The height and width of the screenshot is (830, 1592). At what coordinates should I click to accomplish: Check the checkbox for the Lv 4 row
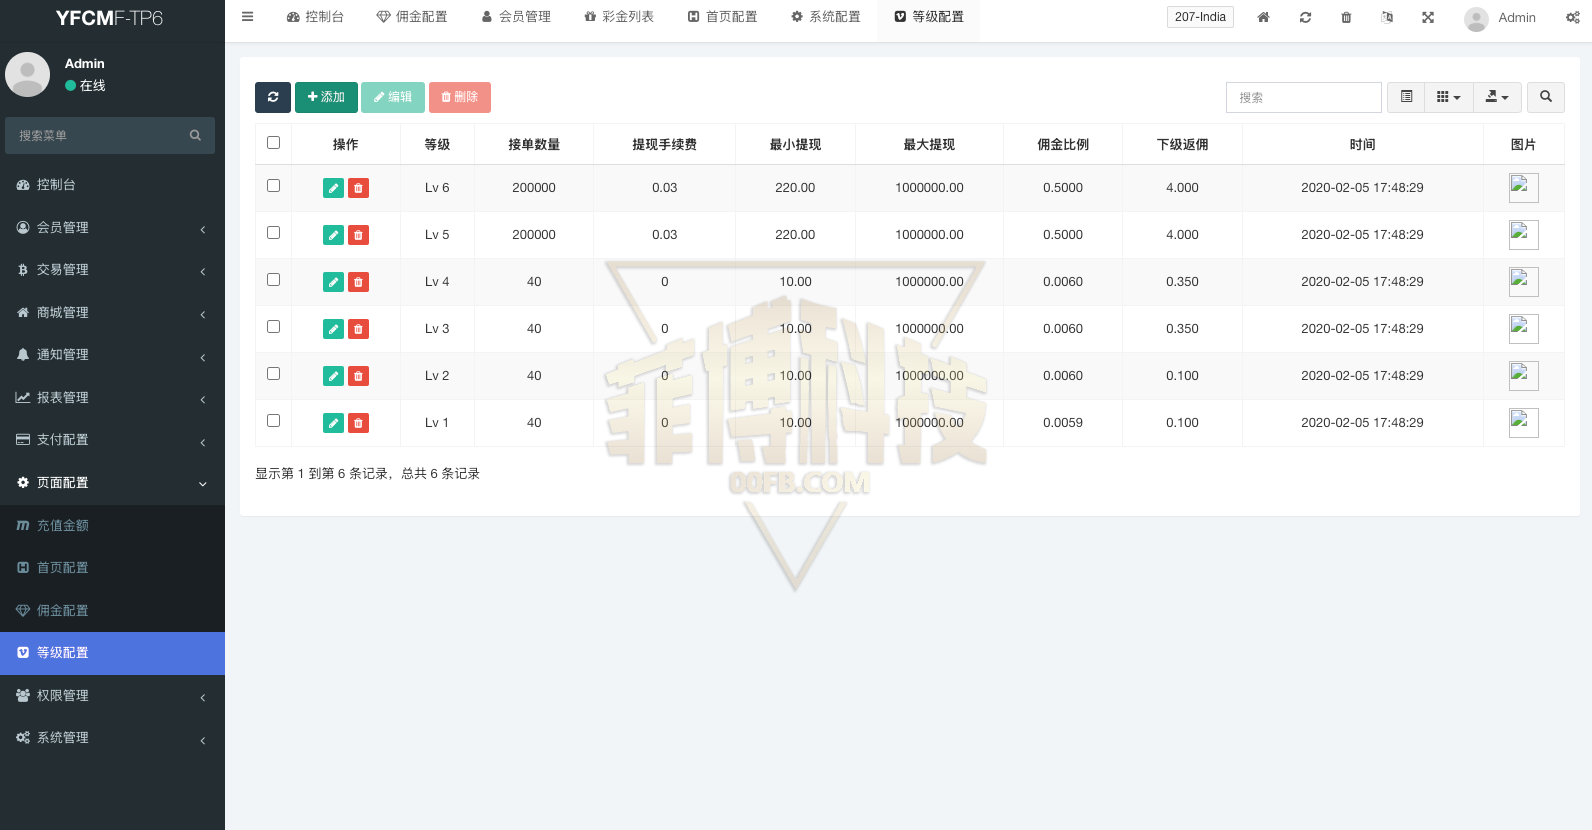(273, 280)
